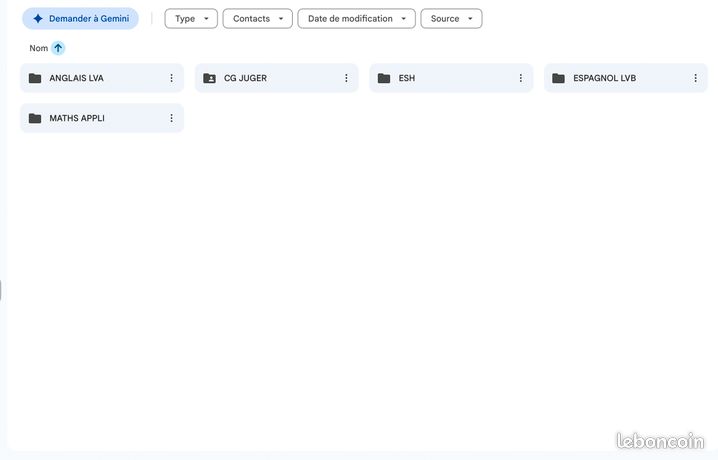Open more options for CG JUGER folder
Image resolution: width=718 pixels, height=460 pixels.
coord(346,78)
